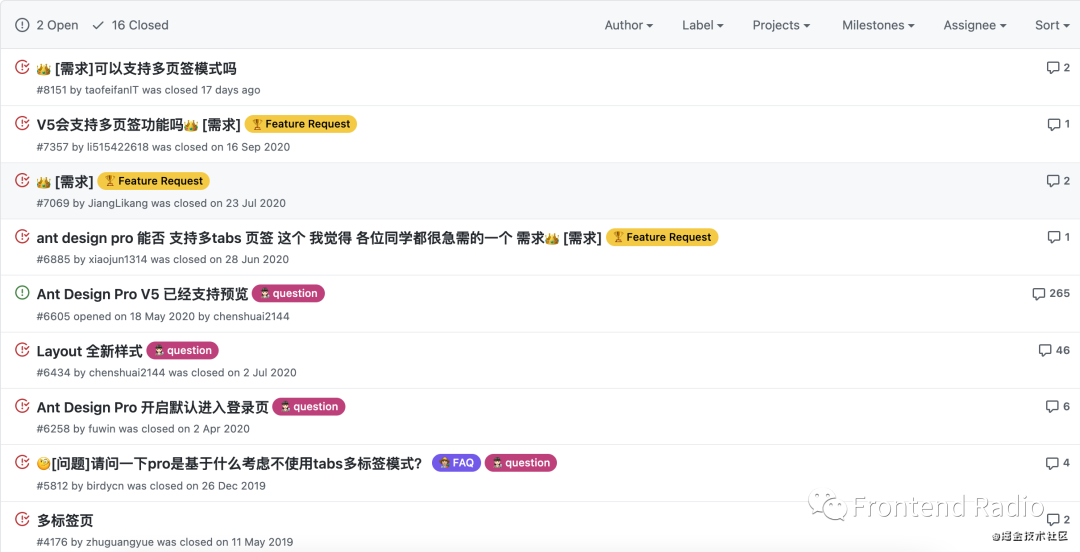Click Feature Request label on issue #7069
The image size is (1080, 552).
click(x=154, y=181)
